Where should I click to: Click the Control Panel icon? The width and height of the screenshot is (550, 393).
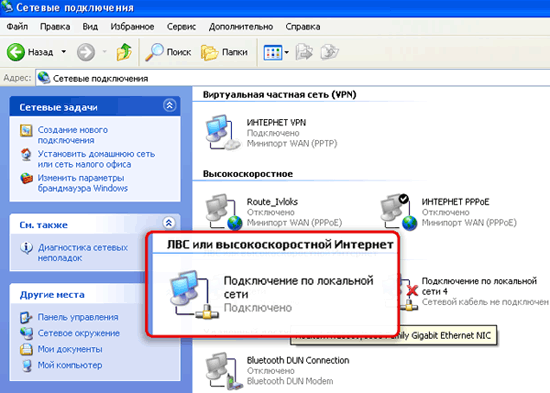pyautogui.click(x=26, y=317)
